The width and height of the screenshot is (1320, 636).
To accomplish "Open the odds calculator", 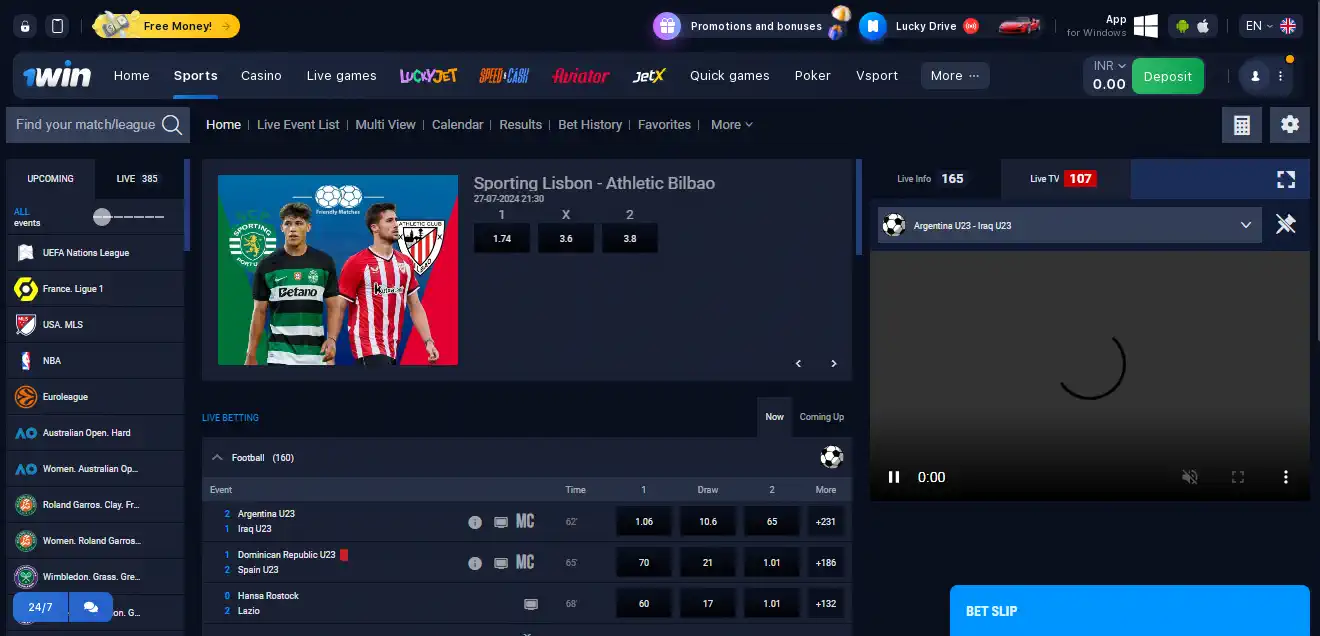I will (x=1242, y=124).
